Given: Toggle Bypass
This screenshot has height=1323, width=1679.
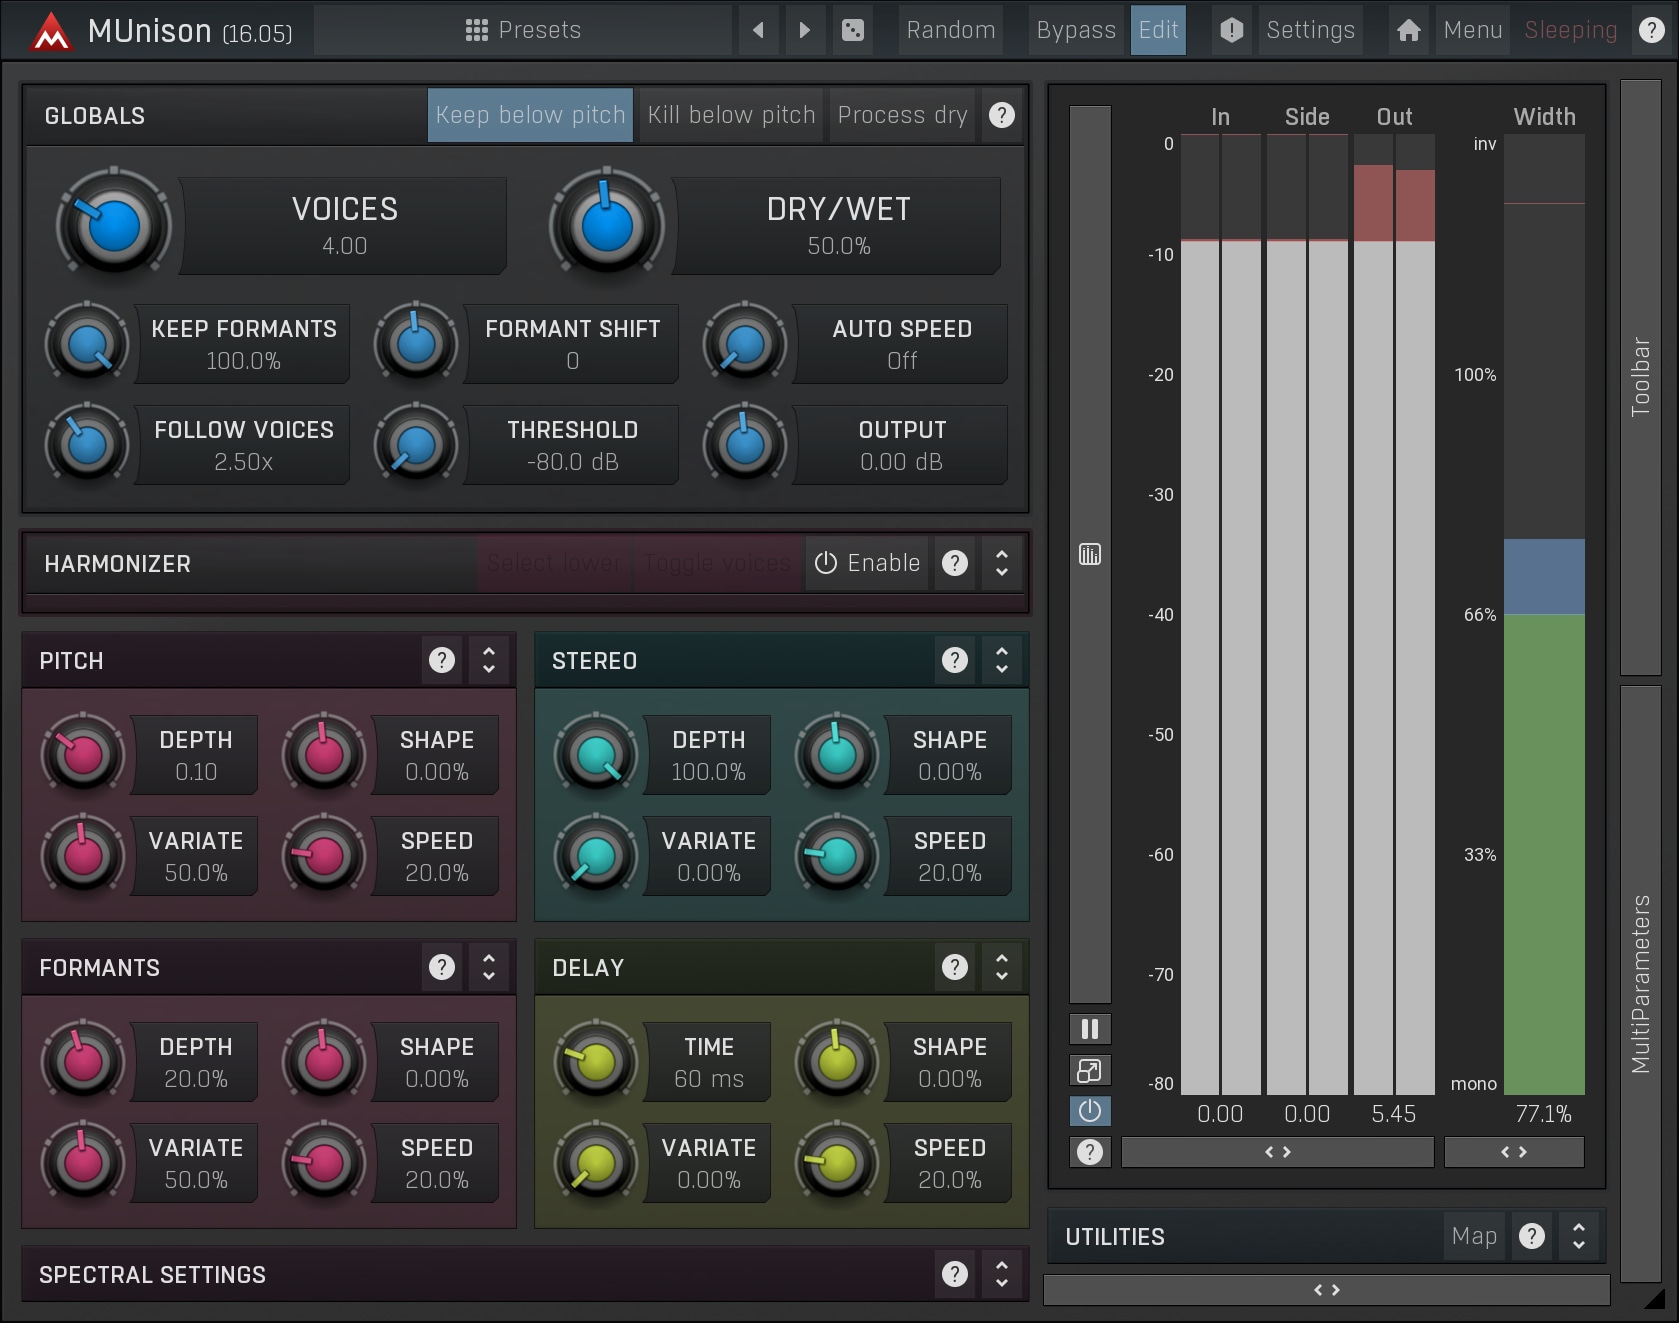Looking at the screenshot, I should pos(1076,30).
